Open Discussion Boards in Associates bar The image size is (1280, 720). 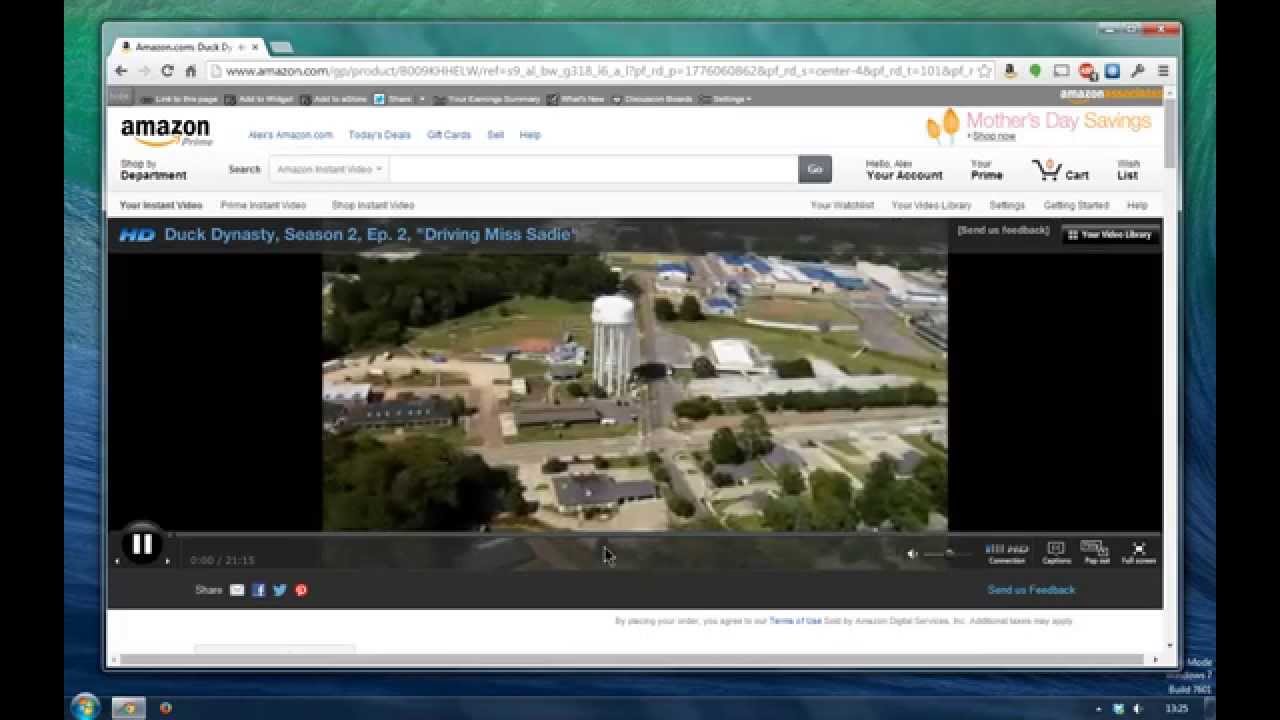(x=652, y=99)
